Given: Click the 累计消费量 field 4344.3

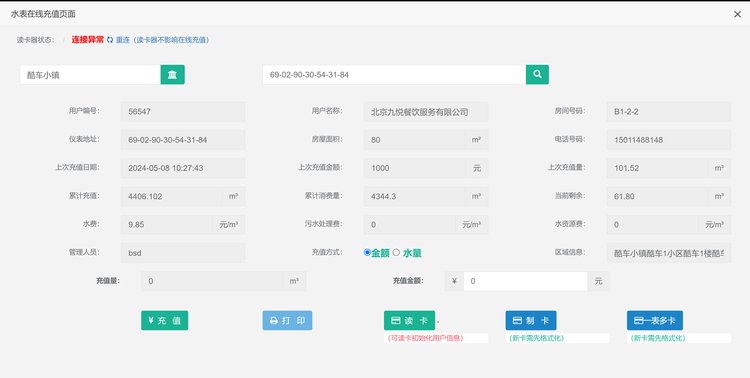Looking at the screenshot, I should 414,196.
